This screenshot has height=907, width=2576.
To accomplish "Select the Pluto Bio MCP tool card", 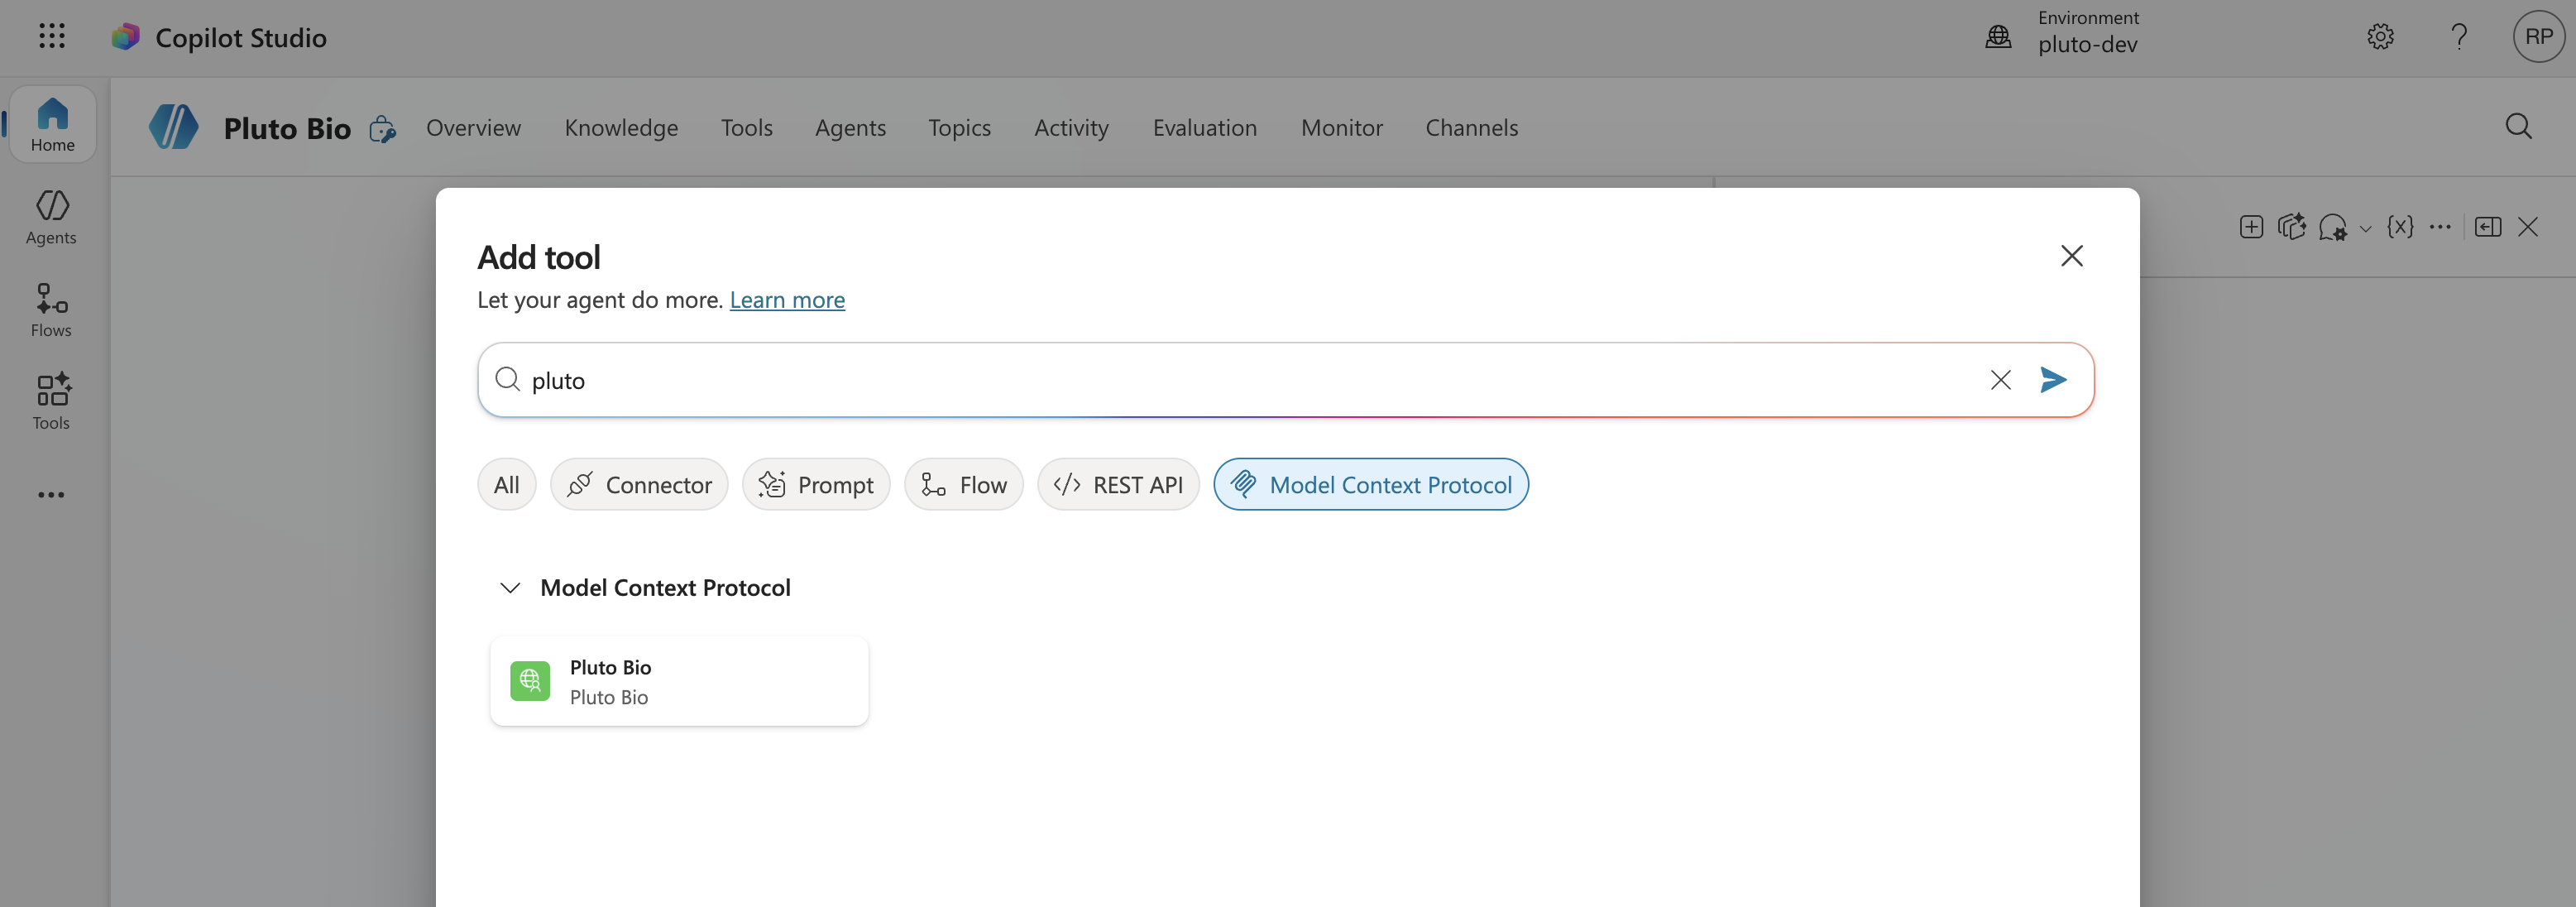I will (679, 681).
